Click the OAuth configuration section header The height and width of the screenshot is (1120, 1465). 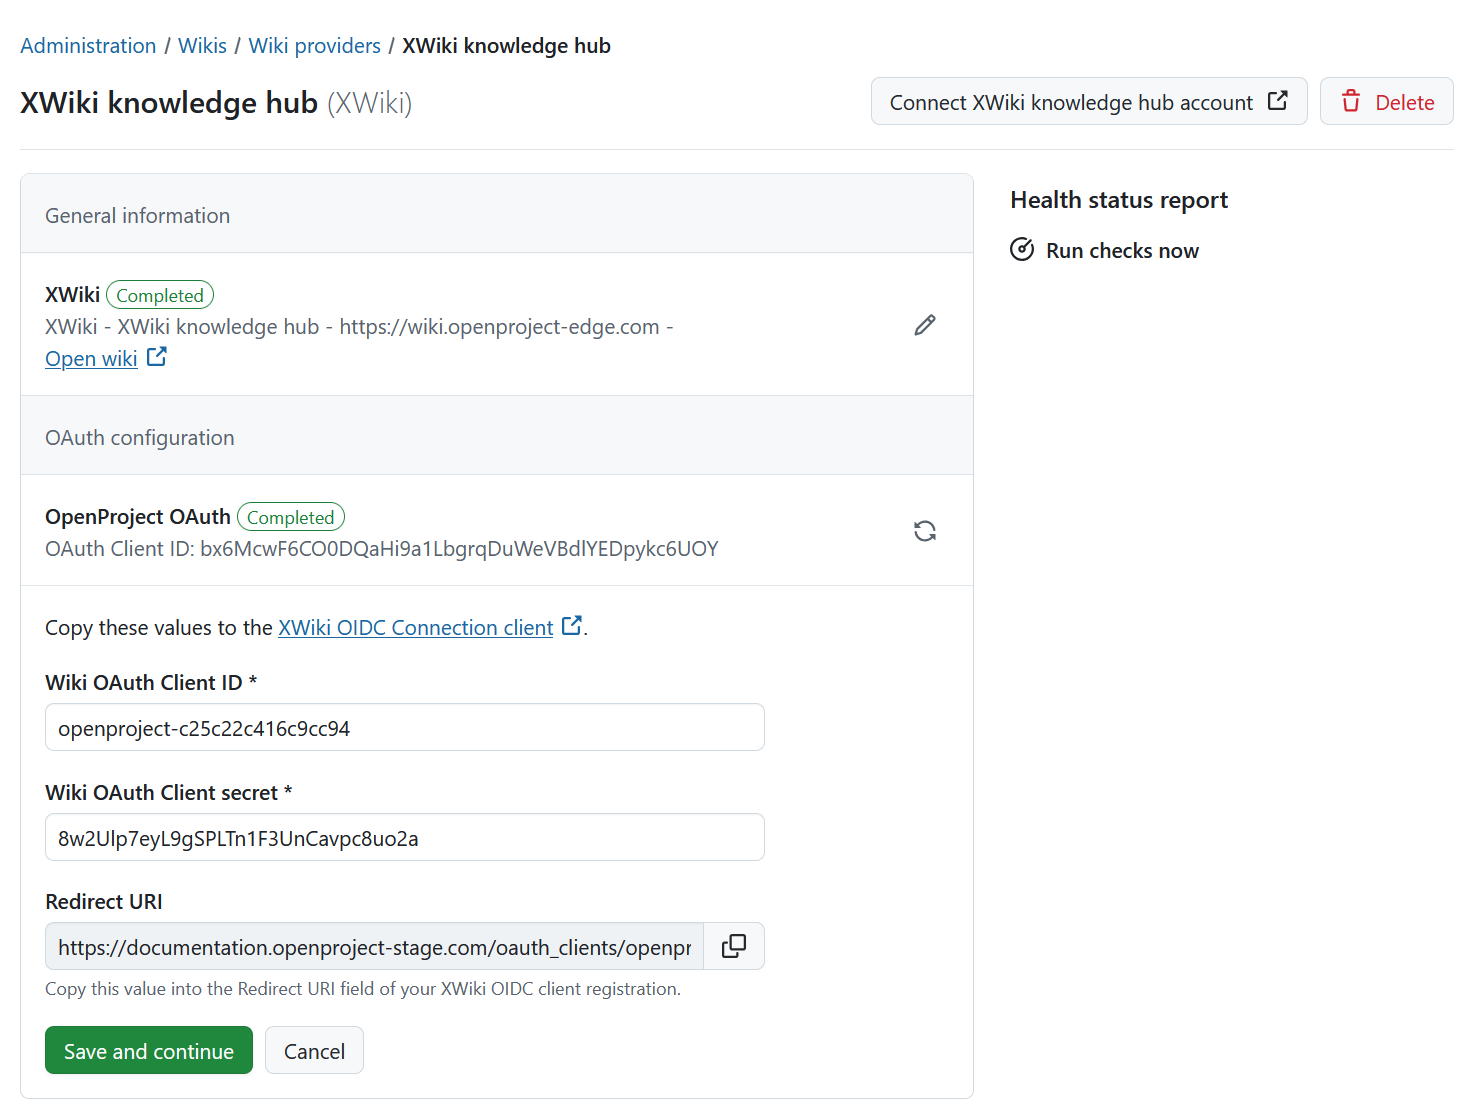[497, 436]
